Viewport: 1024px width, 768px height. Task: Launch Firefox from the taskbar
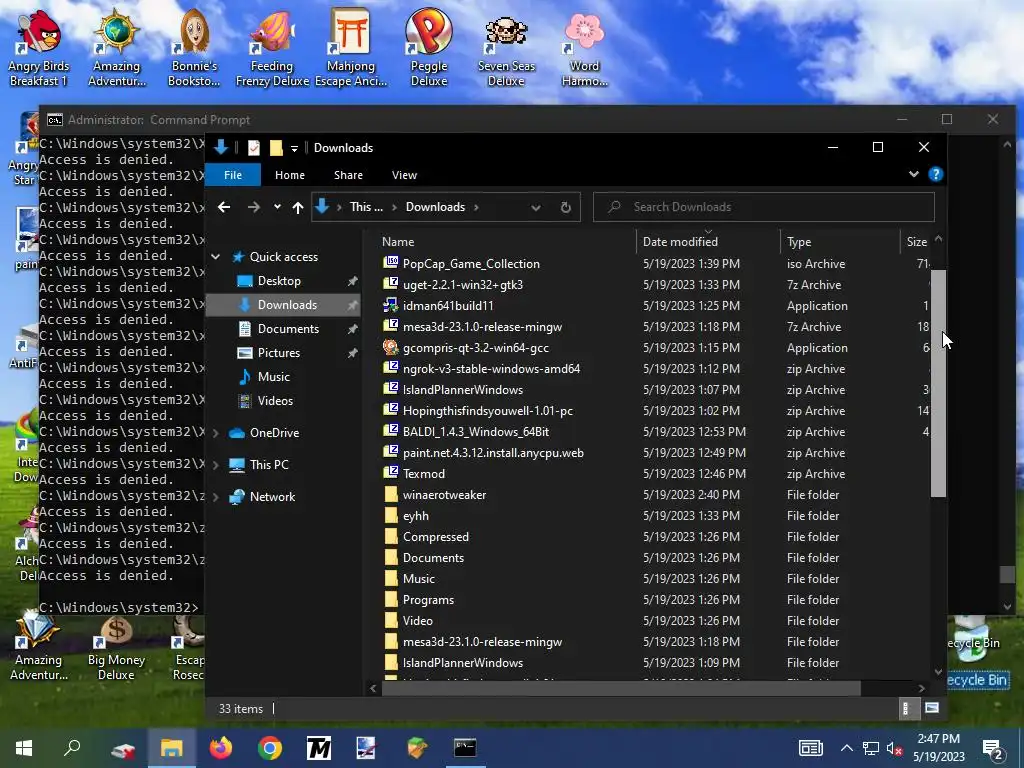click(x=221, y=748)
